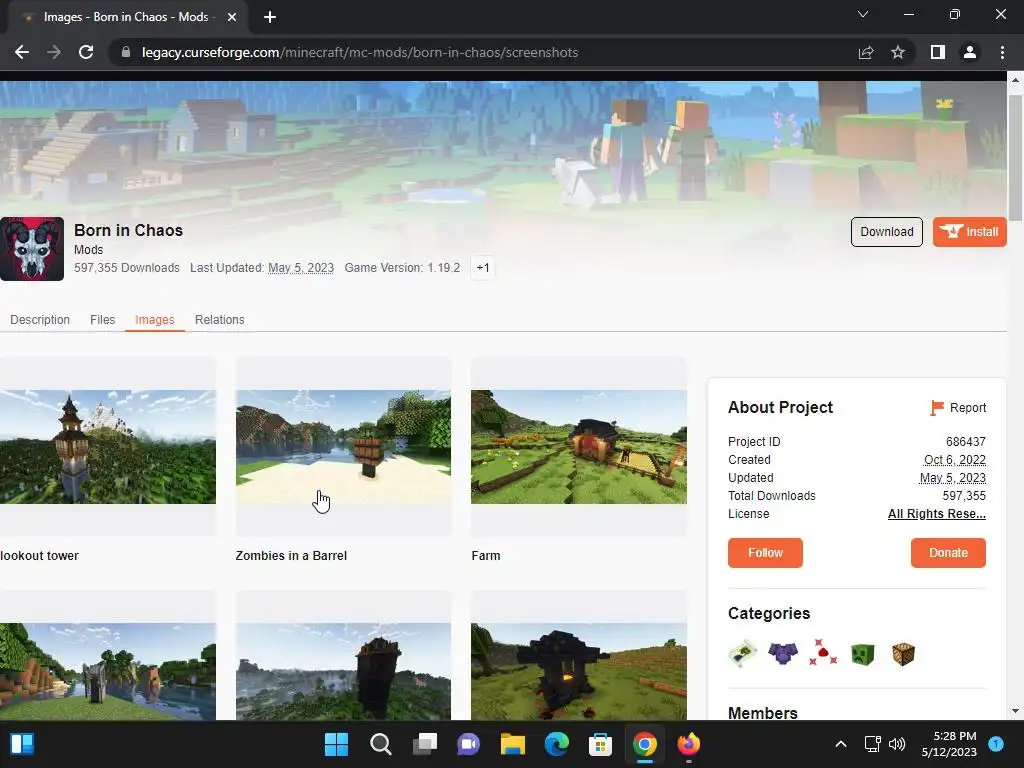The width and height of the screenshot is (1024, 768).
Task: Open the Farm screenshot
Action: click(x=579, y=447)
